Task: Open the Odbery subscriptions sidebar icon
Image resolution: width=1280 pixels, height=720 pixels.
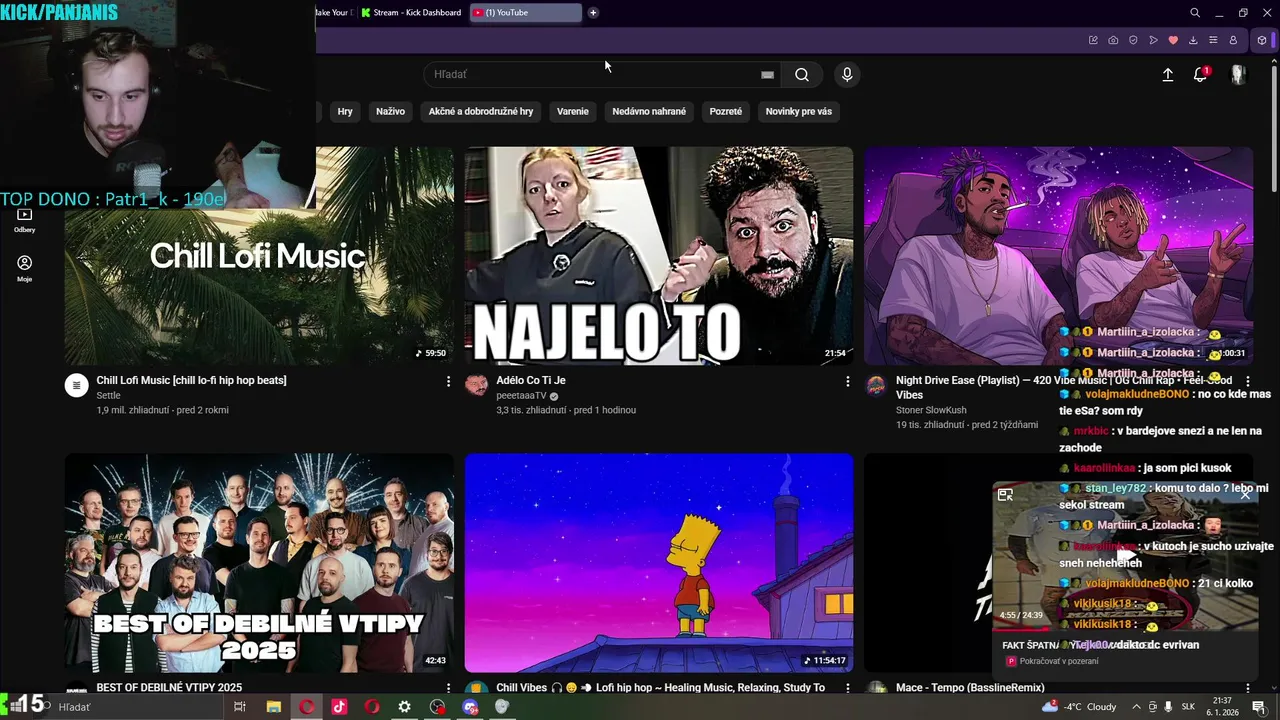Action: (x=25, y=220)
